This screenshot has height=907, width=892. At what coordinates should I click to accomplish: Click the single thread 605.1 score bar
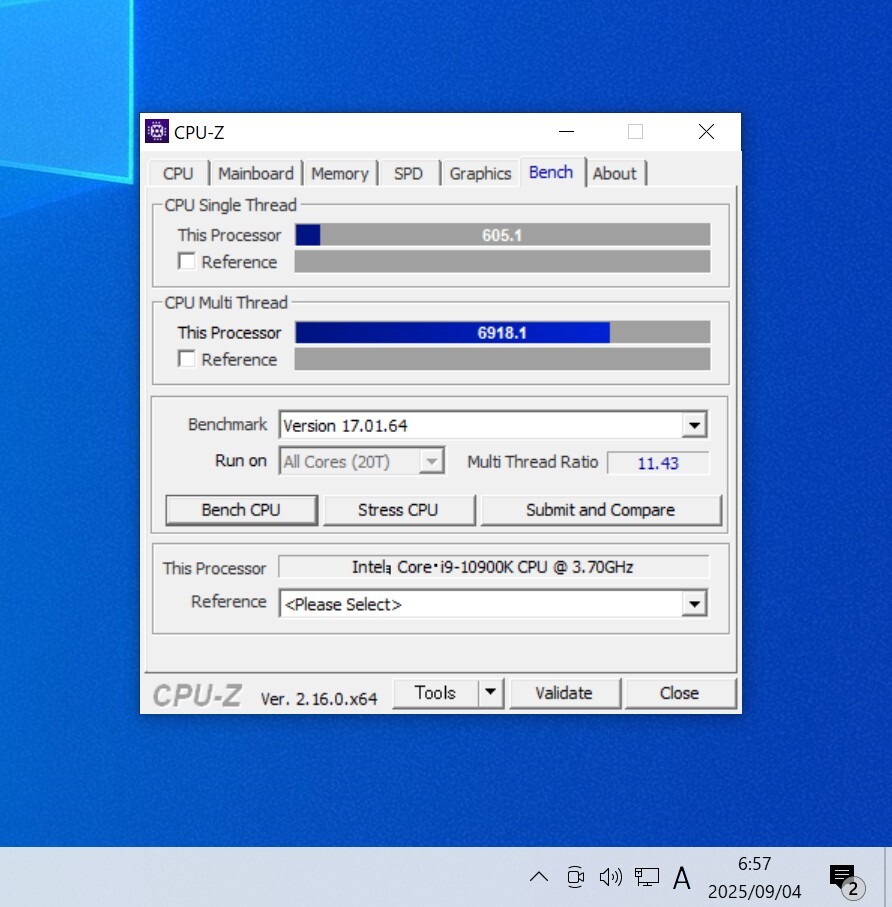tap(502, 235)
